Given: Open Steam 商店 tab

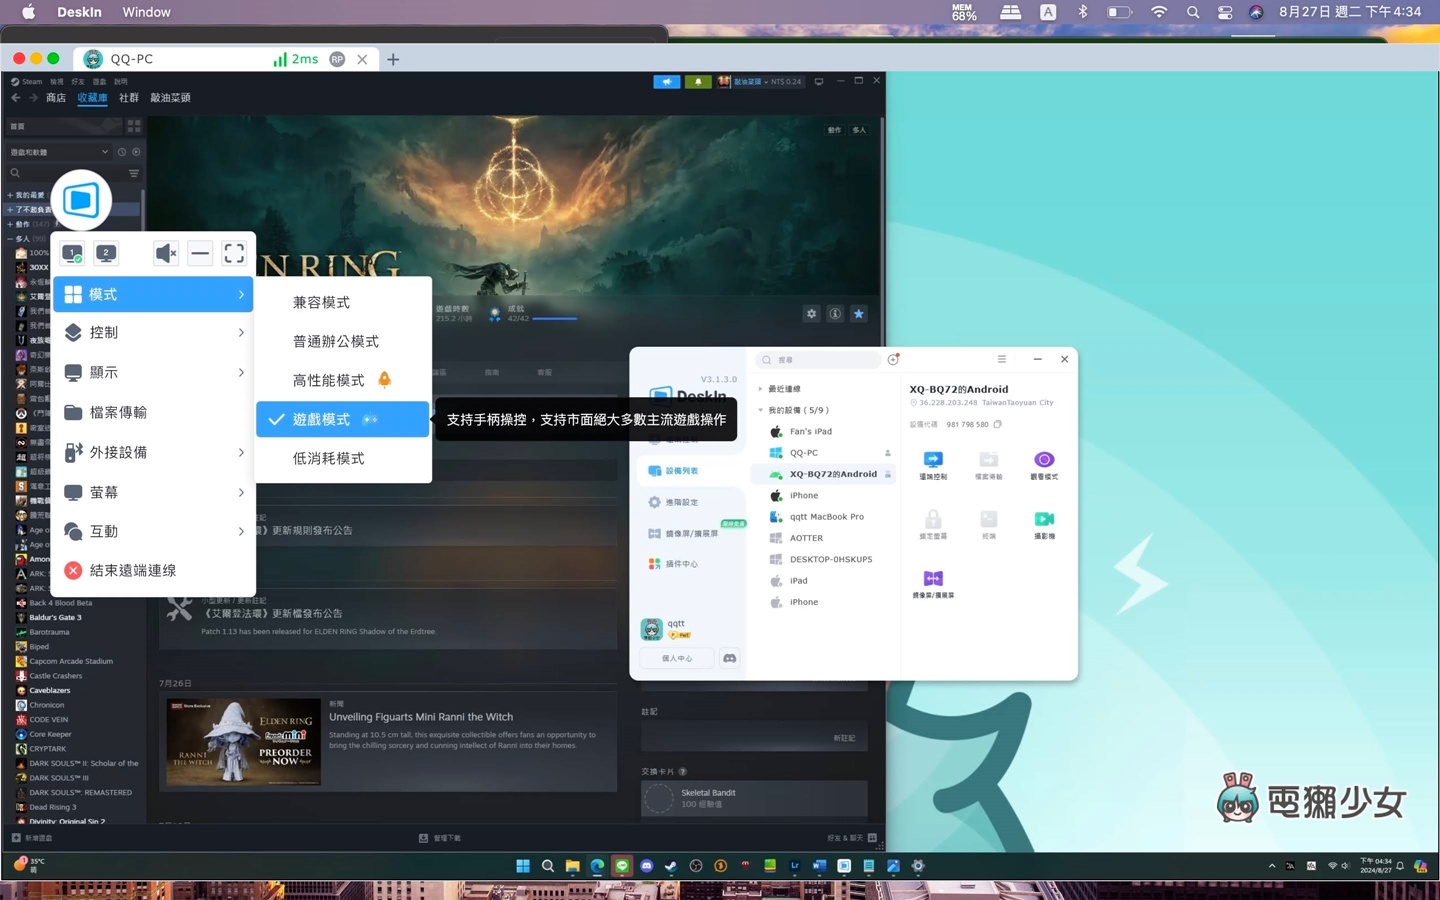Looking at the screenshot, I should [x=56, y=98].
